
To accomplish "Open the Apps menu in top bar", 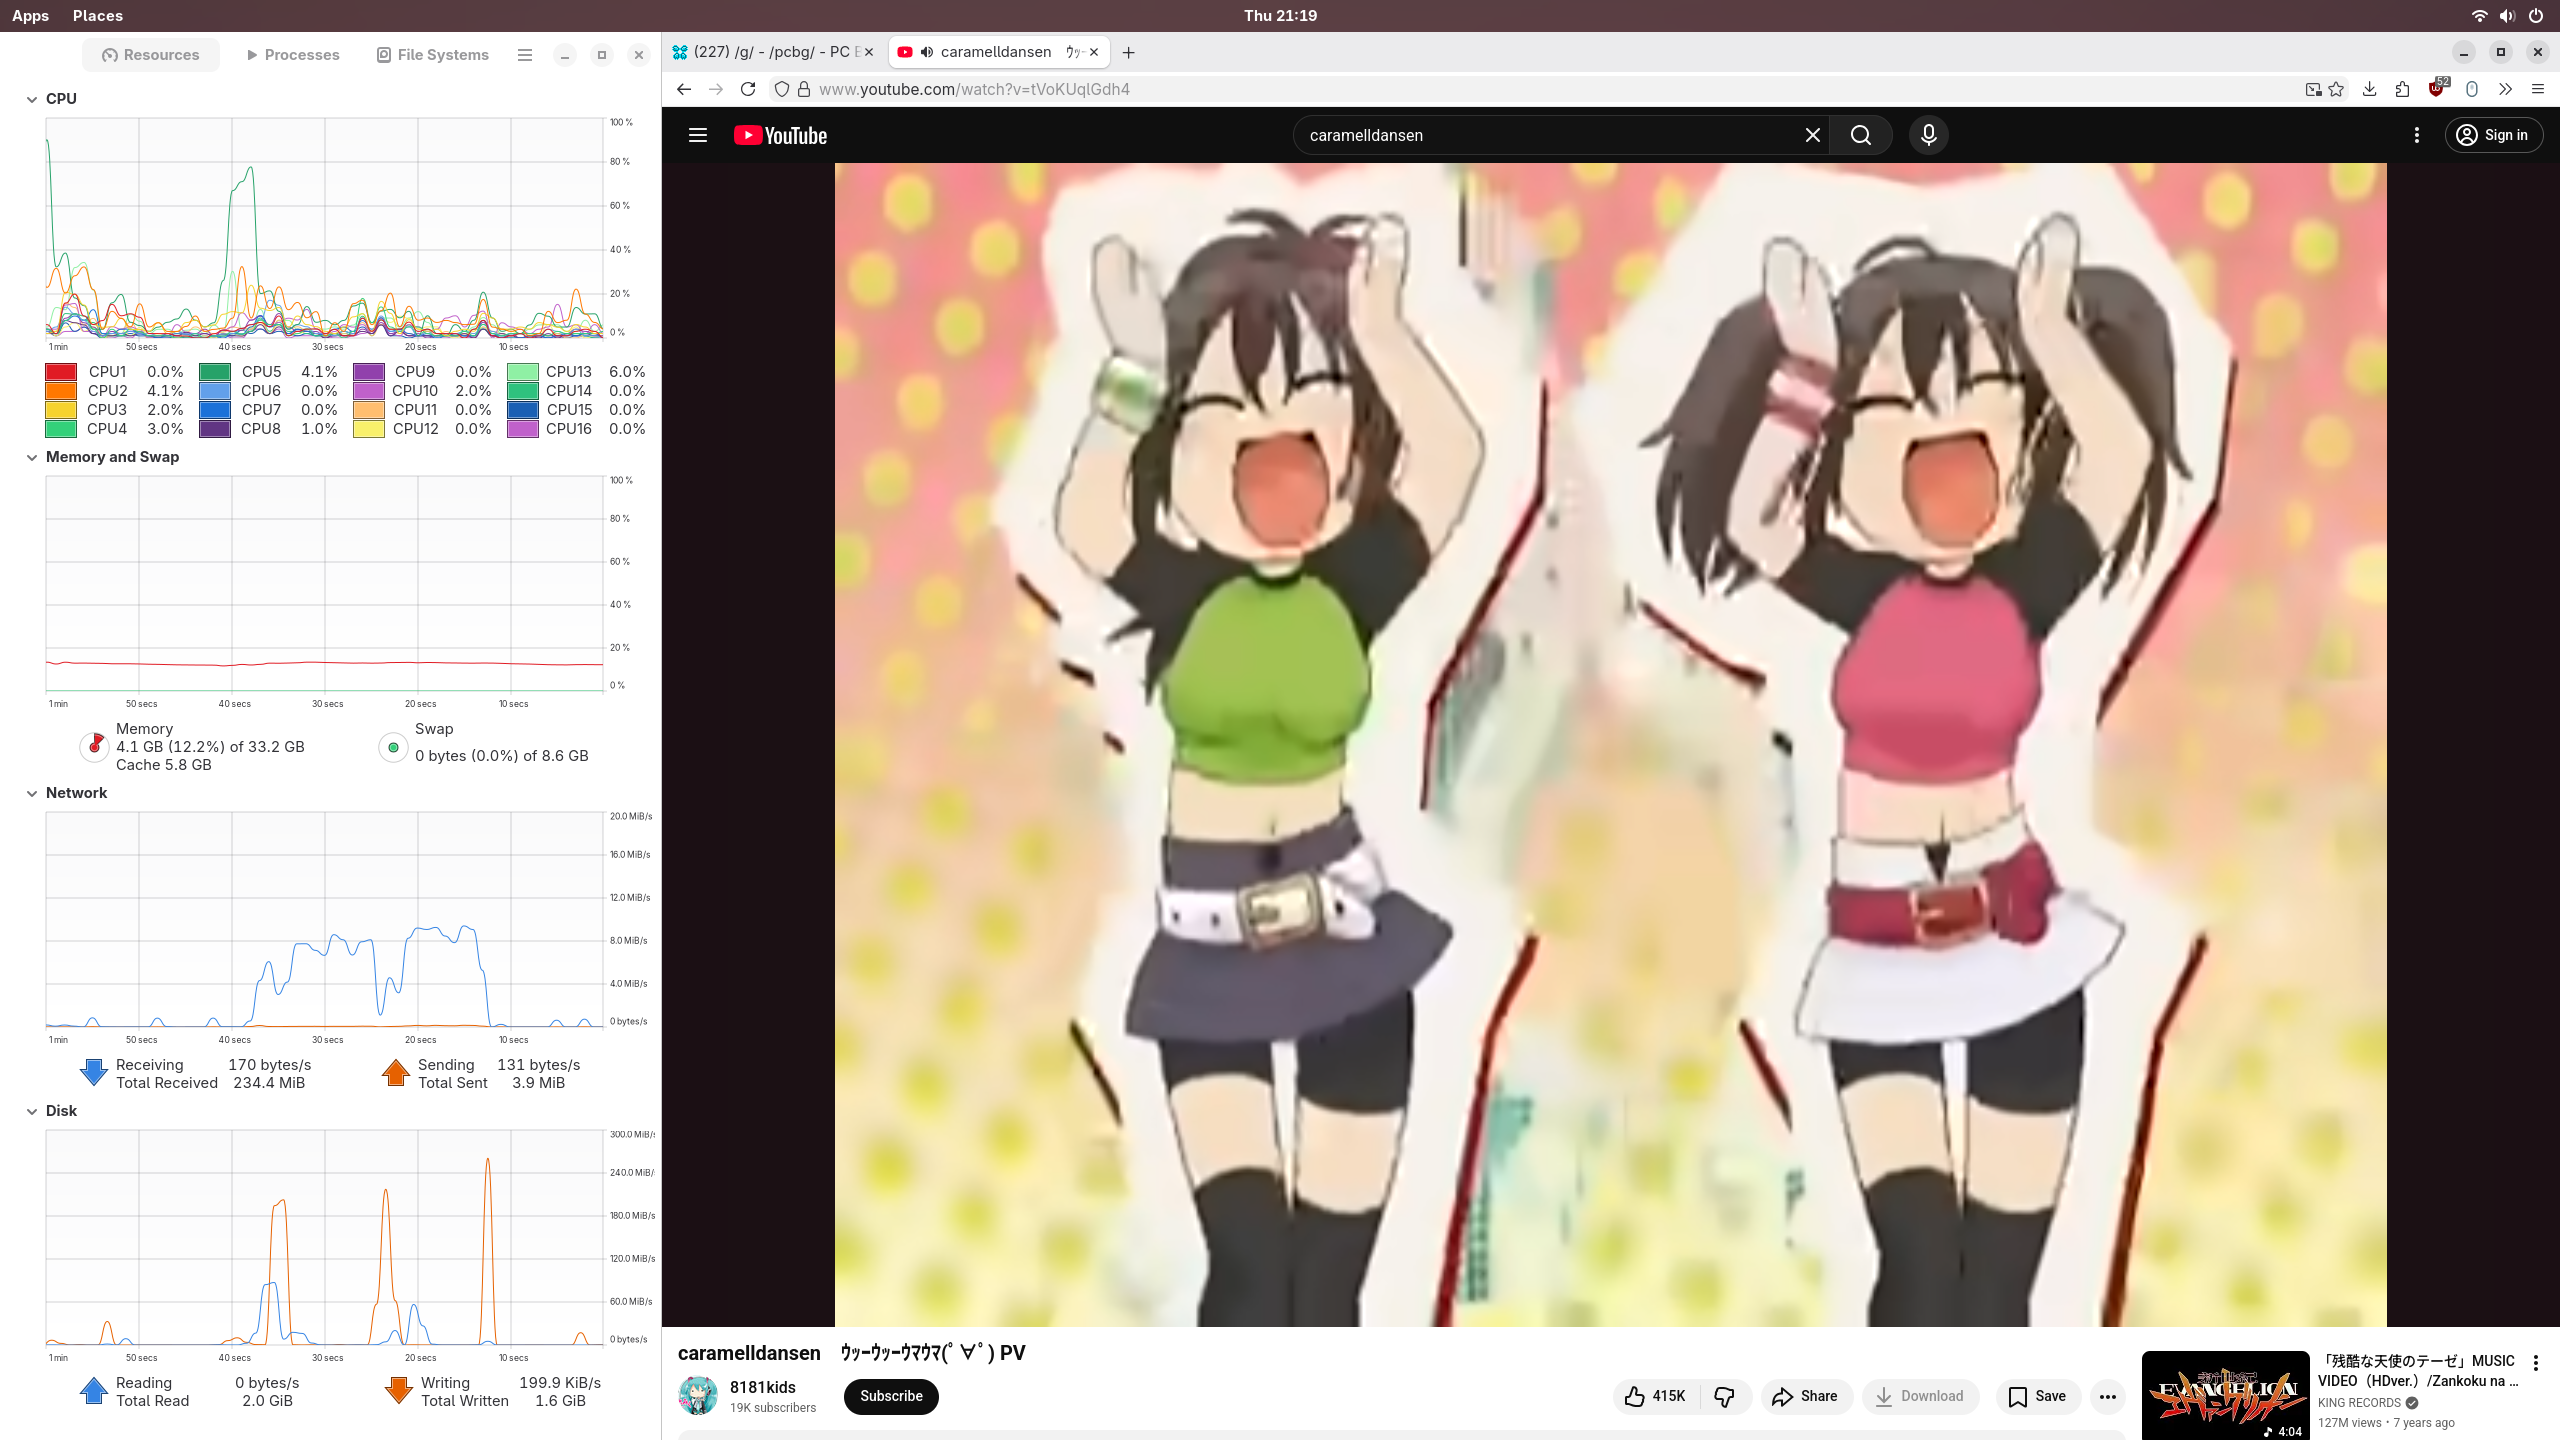I will (30, 16).
